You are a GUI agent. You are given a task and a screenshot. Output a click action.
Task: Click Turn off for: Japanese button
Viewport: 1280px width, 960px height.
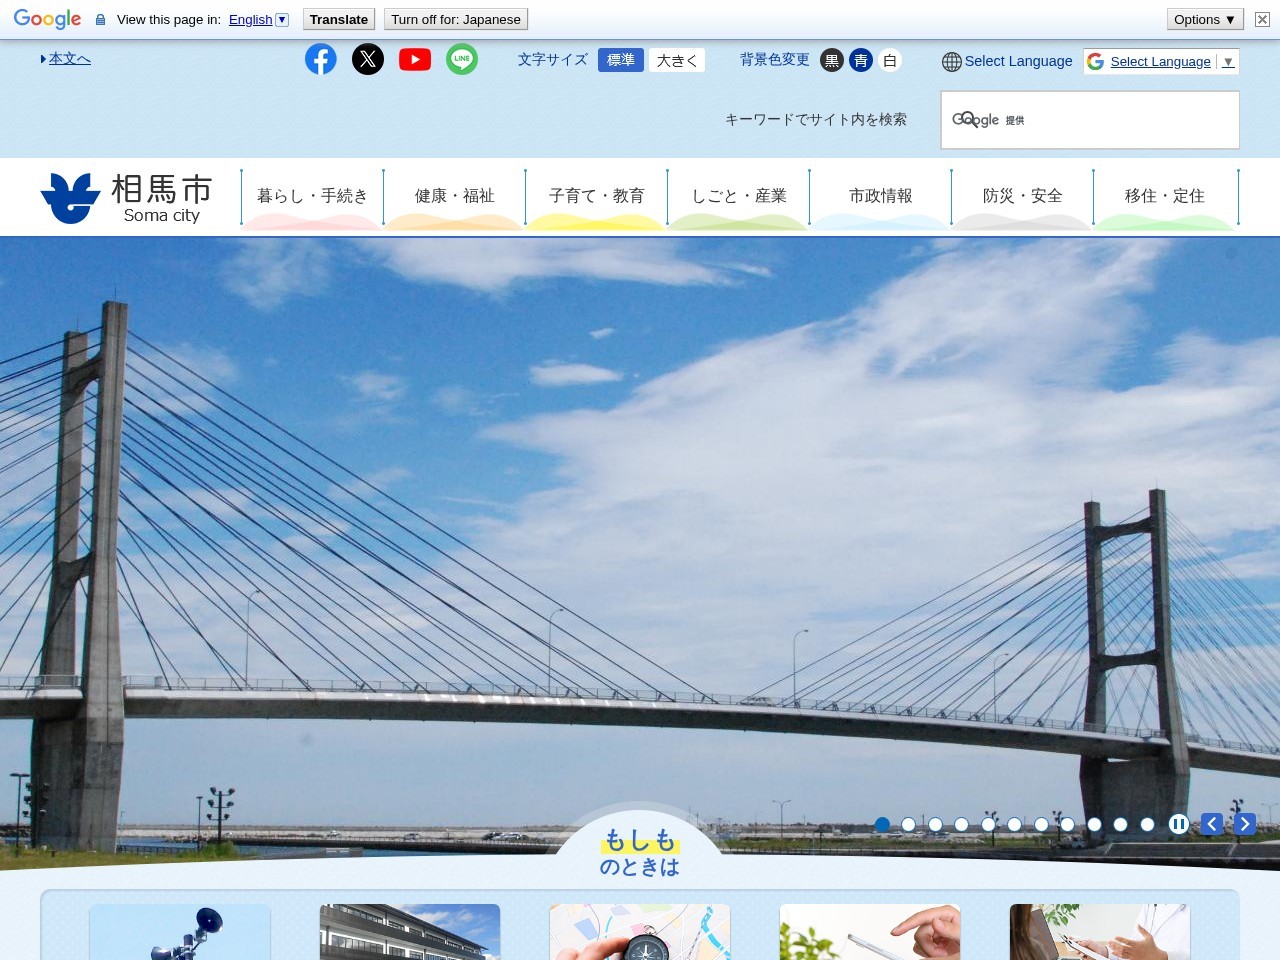456,19
